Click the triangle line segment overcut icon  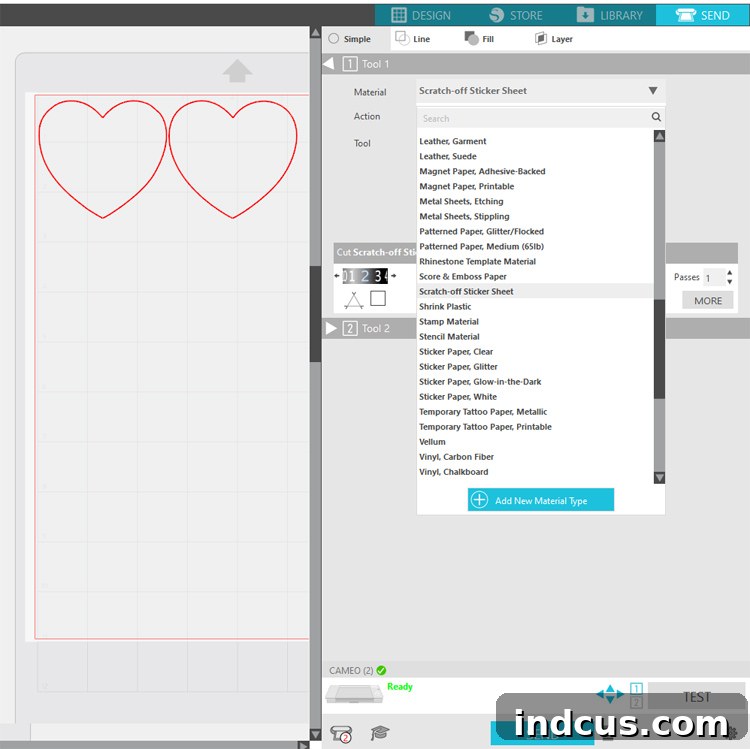coord(353,300)
